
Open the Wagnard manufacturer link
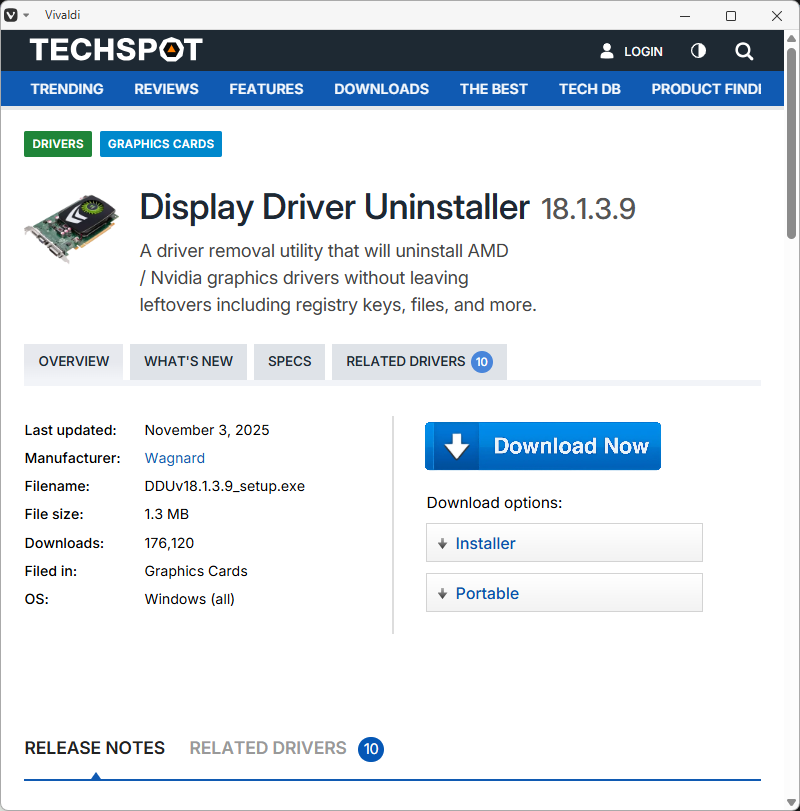pyautogui.click(x=175, y=458)
